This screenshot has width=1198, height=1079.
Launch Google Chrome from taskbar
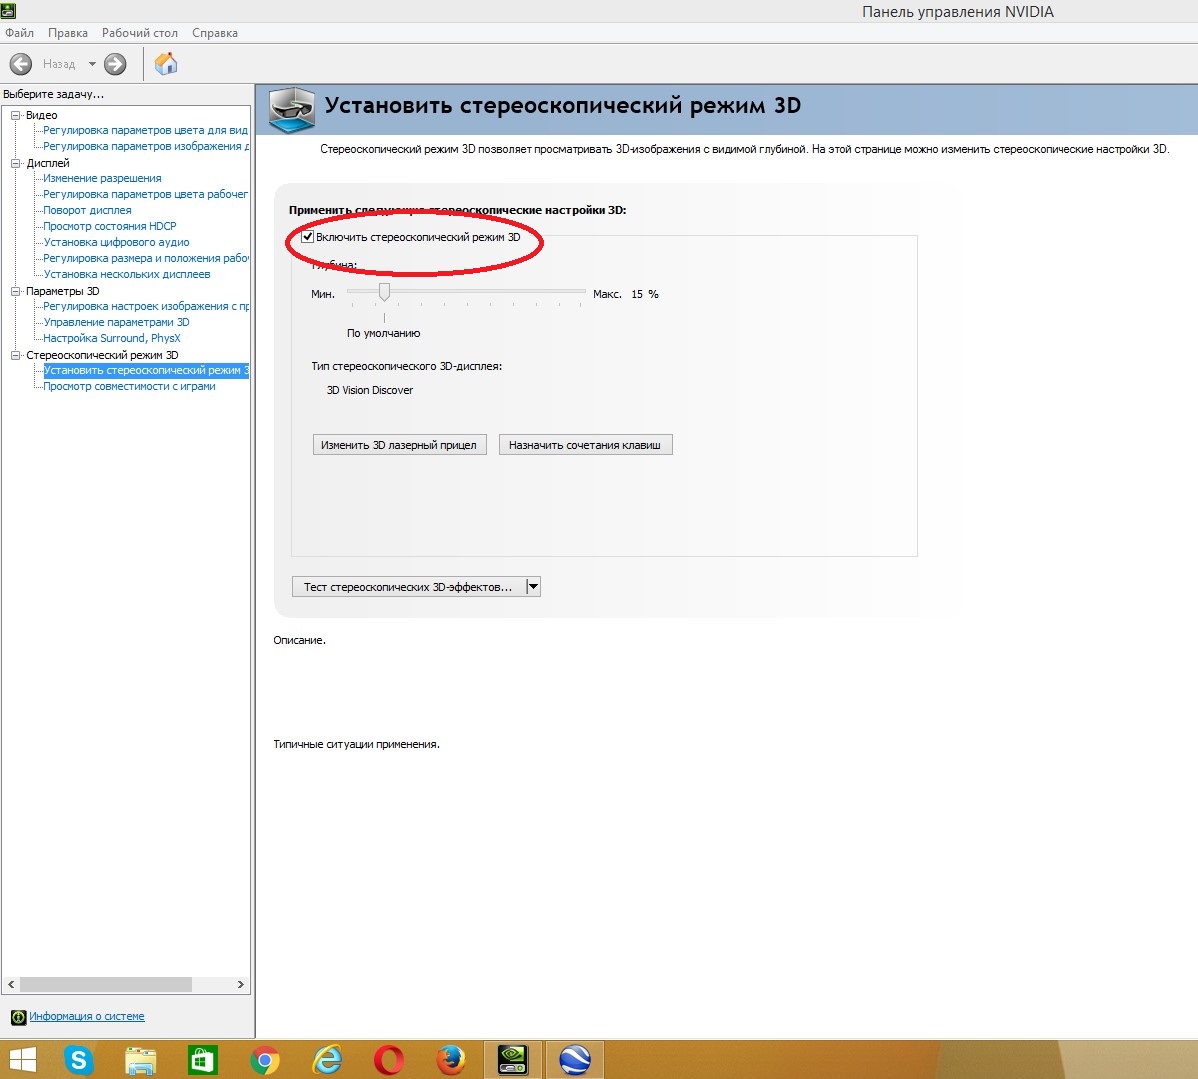tap(265, 1059)
